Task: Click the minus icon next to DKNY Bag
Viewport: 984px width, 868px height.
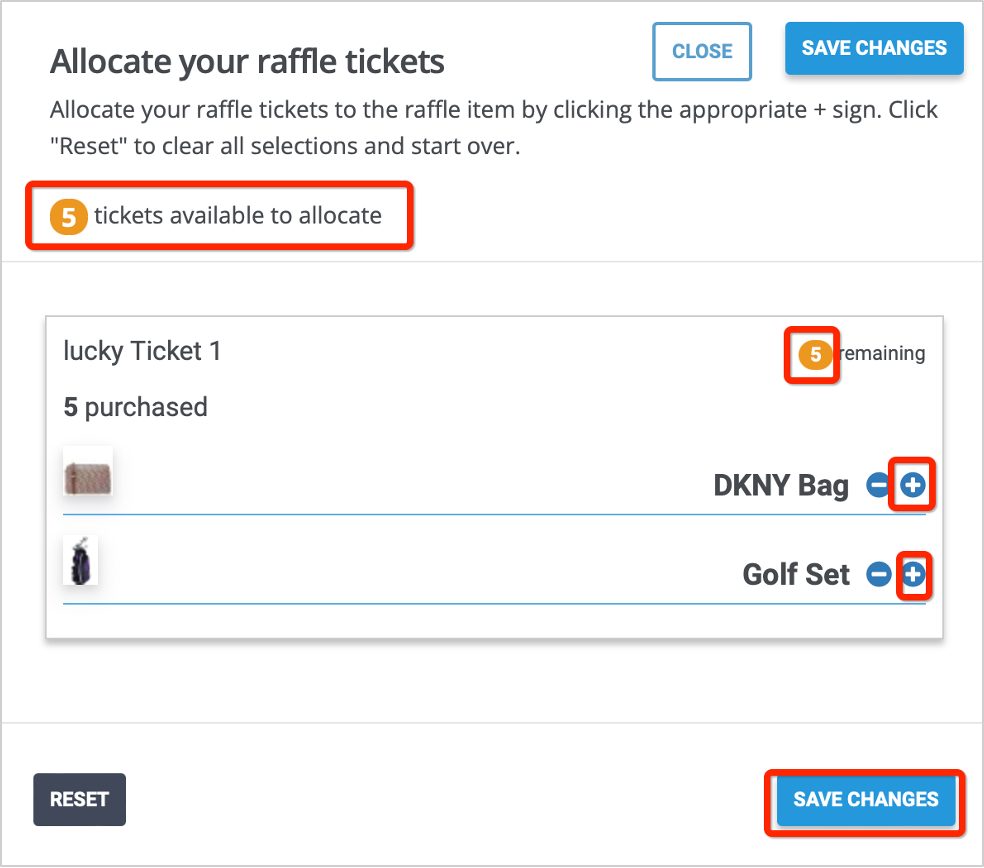Action: click(x=877, y=484)
